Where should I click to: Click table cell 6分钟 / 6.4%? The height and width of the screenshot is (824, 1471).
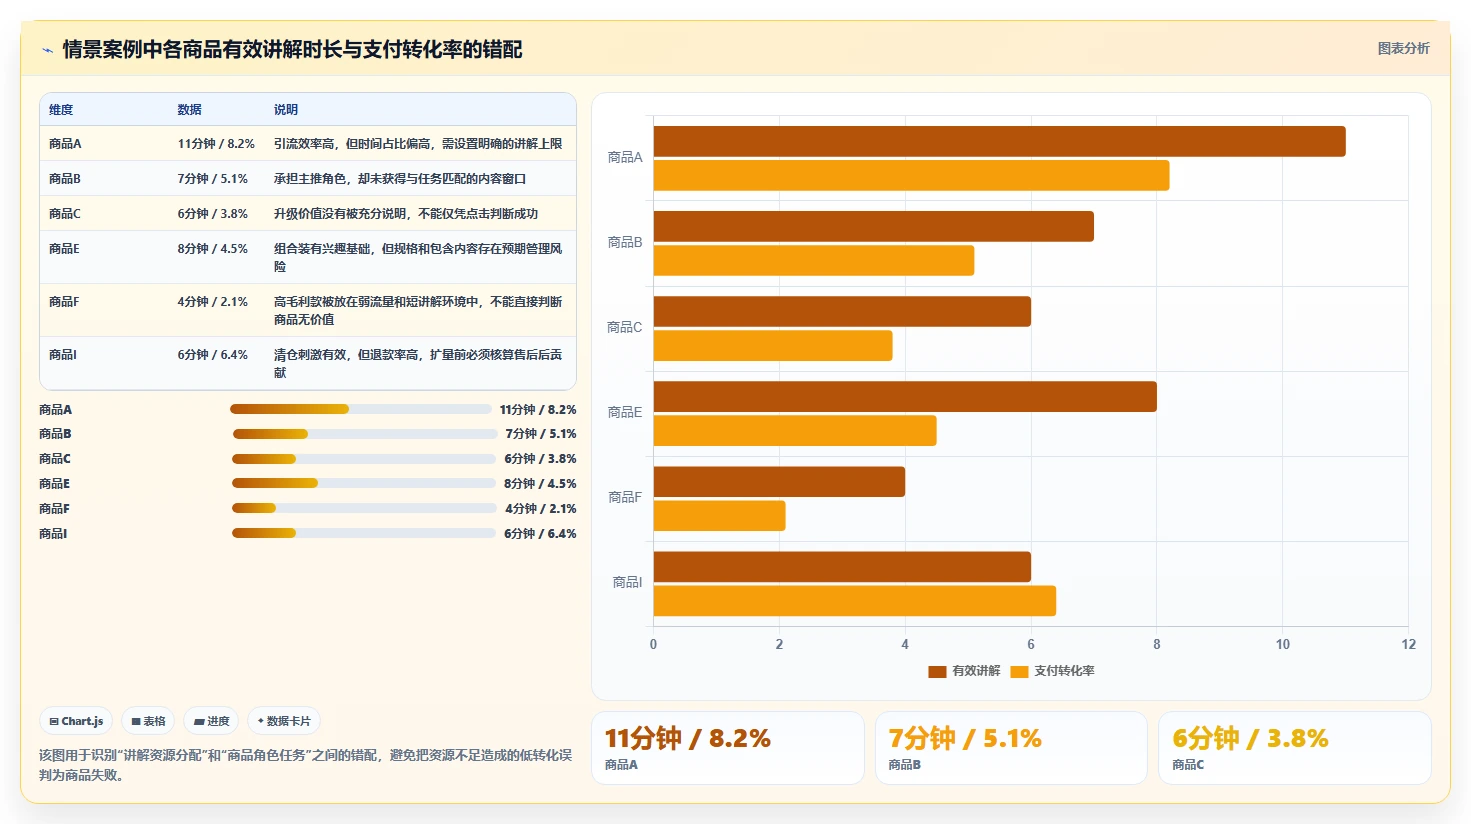pyautogui.click(x=213, y=355)
